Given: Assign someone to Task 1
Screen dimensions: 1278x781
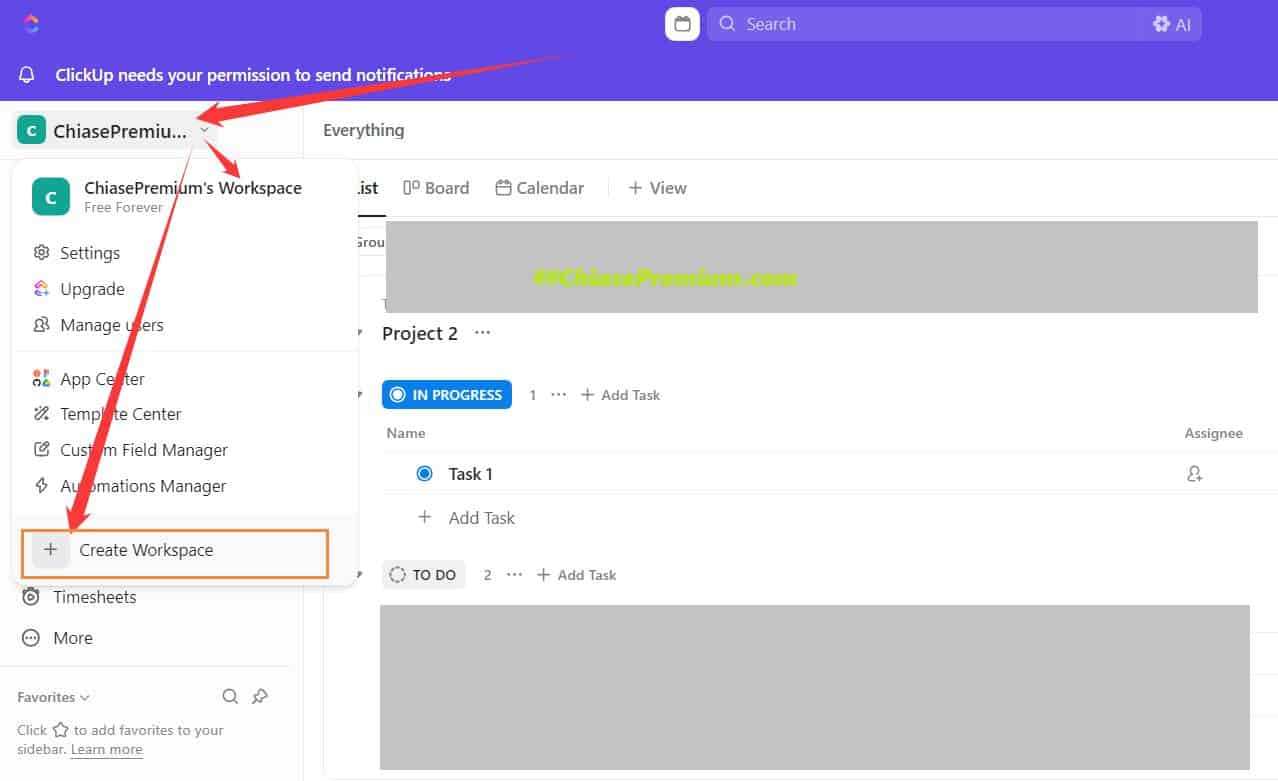Looking at the screenshot, I should point(1194,473).
